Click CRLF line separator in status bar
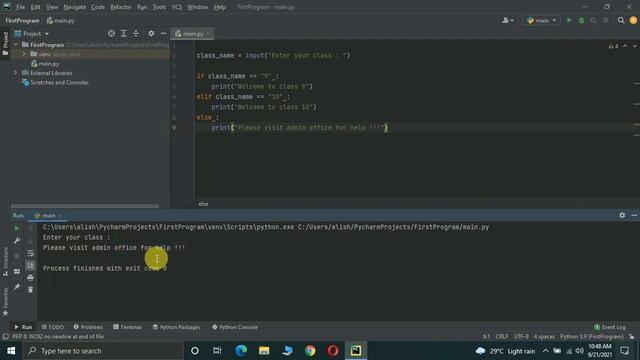The image size is (640, 360). (502, 337)
